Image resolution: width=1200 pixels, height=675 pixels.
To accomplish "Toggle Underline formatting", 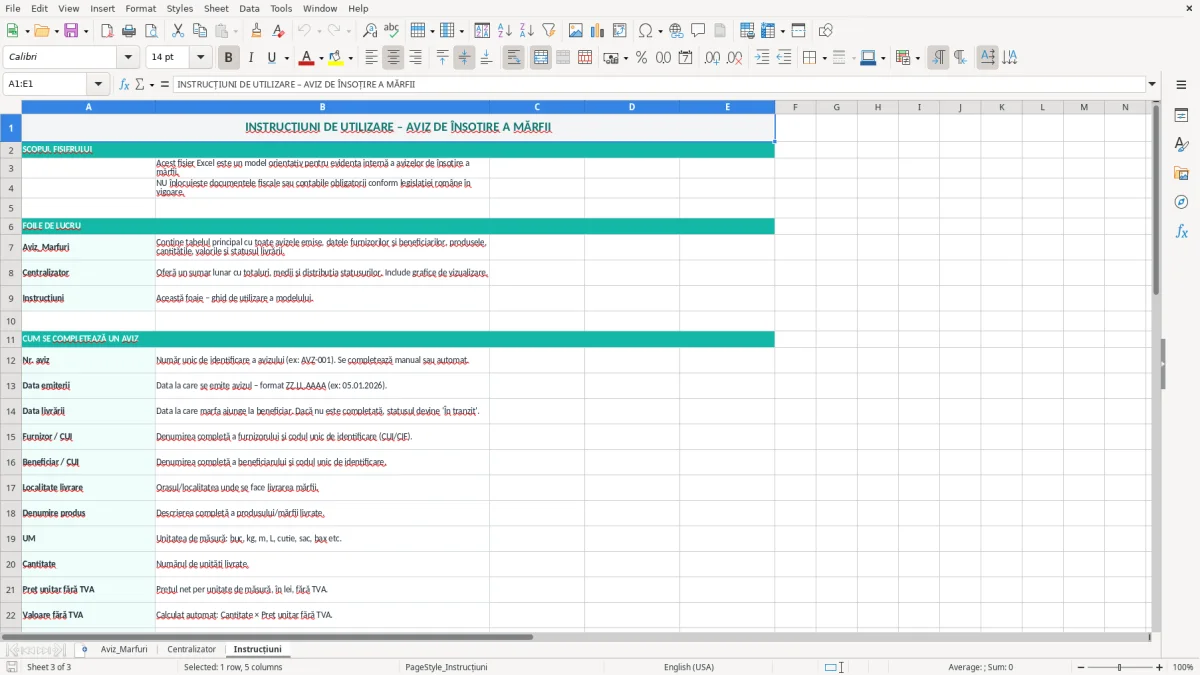I will pos(271,58).
